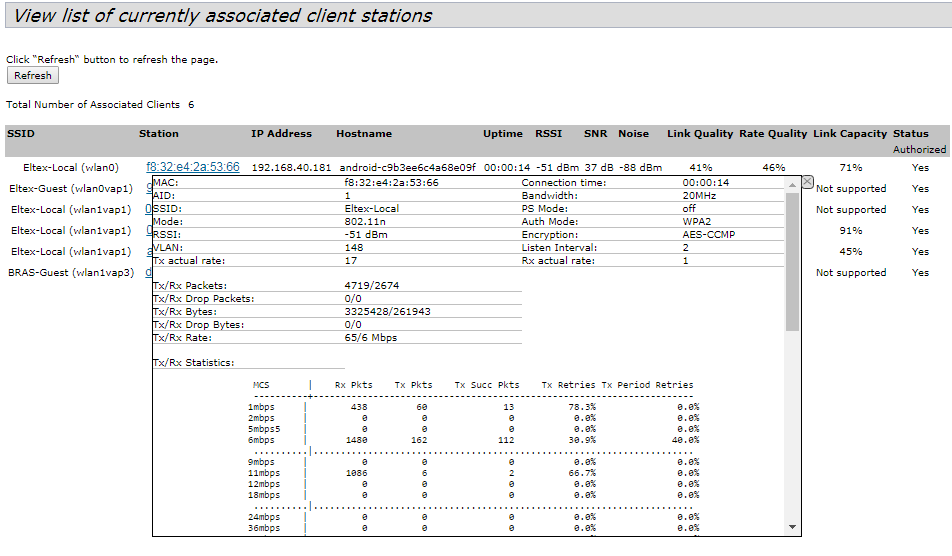This screenshot has width=952, height=556.
Task: Select the Link Quality column header
Action: [x=700, y=134]
